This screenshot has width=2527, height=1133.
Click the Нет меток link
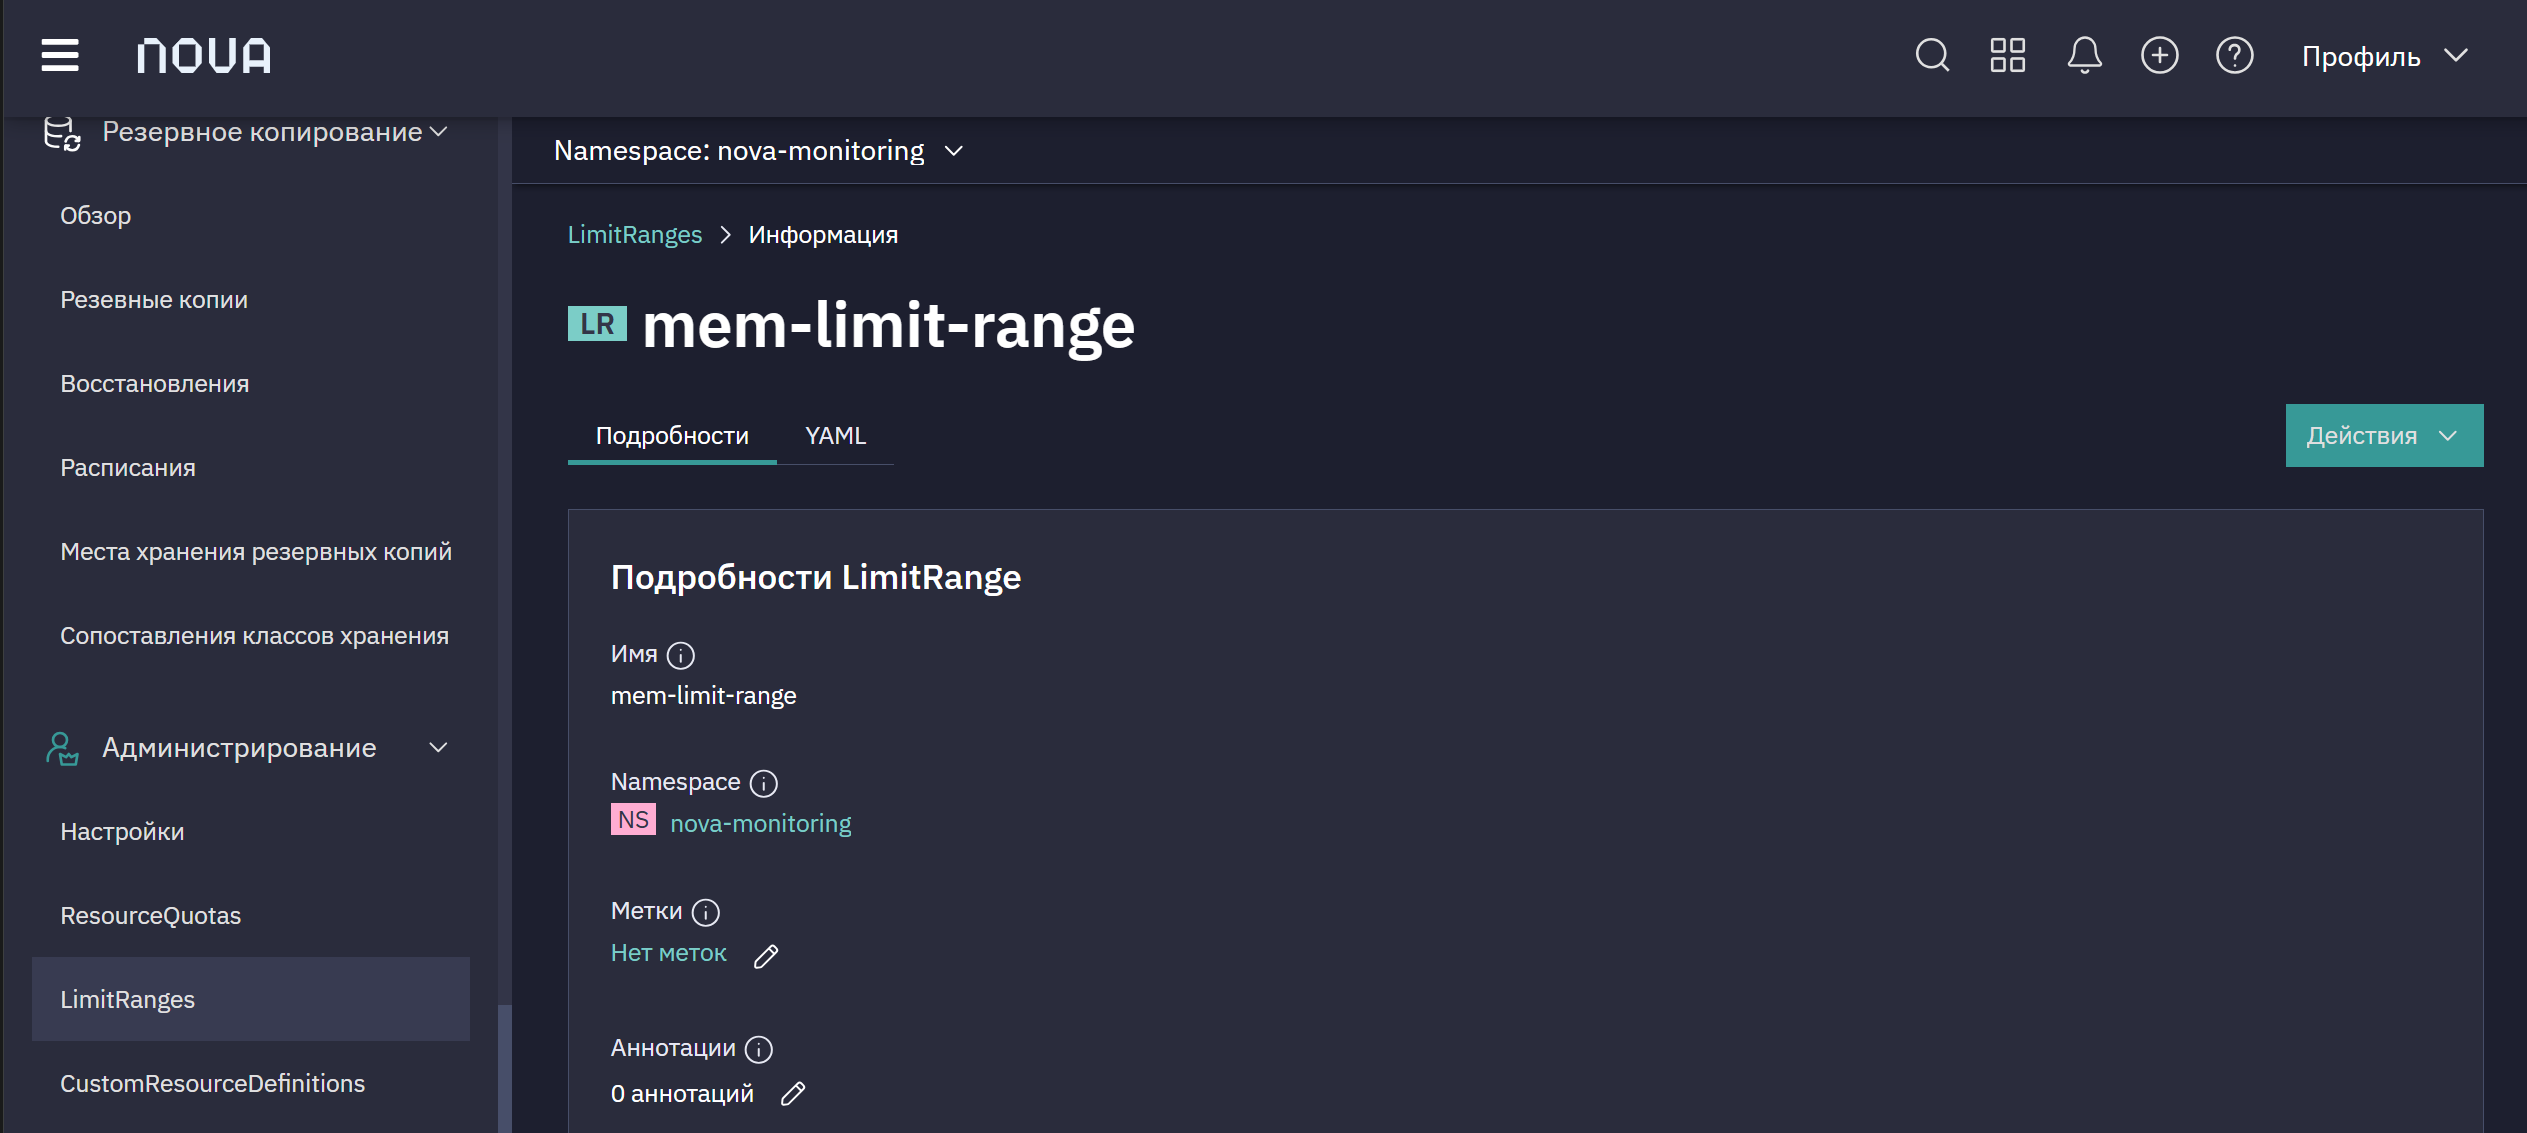point(669,953)
